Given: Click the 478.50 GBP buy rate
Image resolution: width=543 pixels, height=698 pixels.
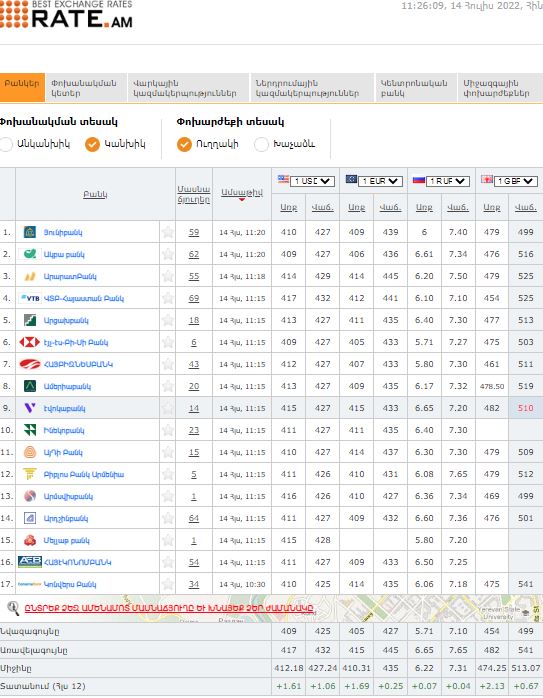Looking at the screenshot, I should [x=492, y=386].
